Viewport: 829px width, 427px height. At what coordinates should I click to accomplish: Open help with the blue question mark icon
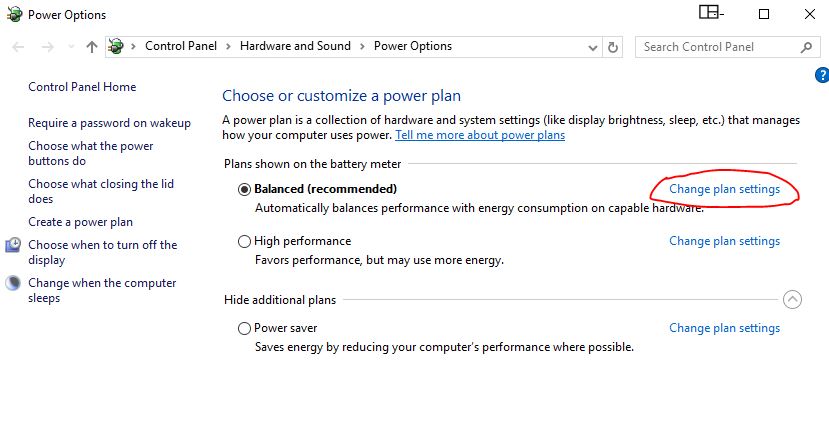[822, 75]
